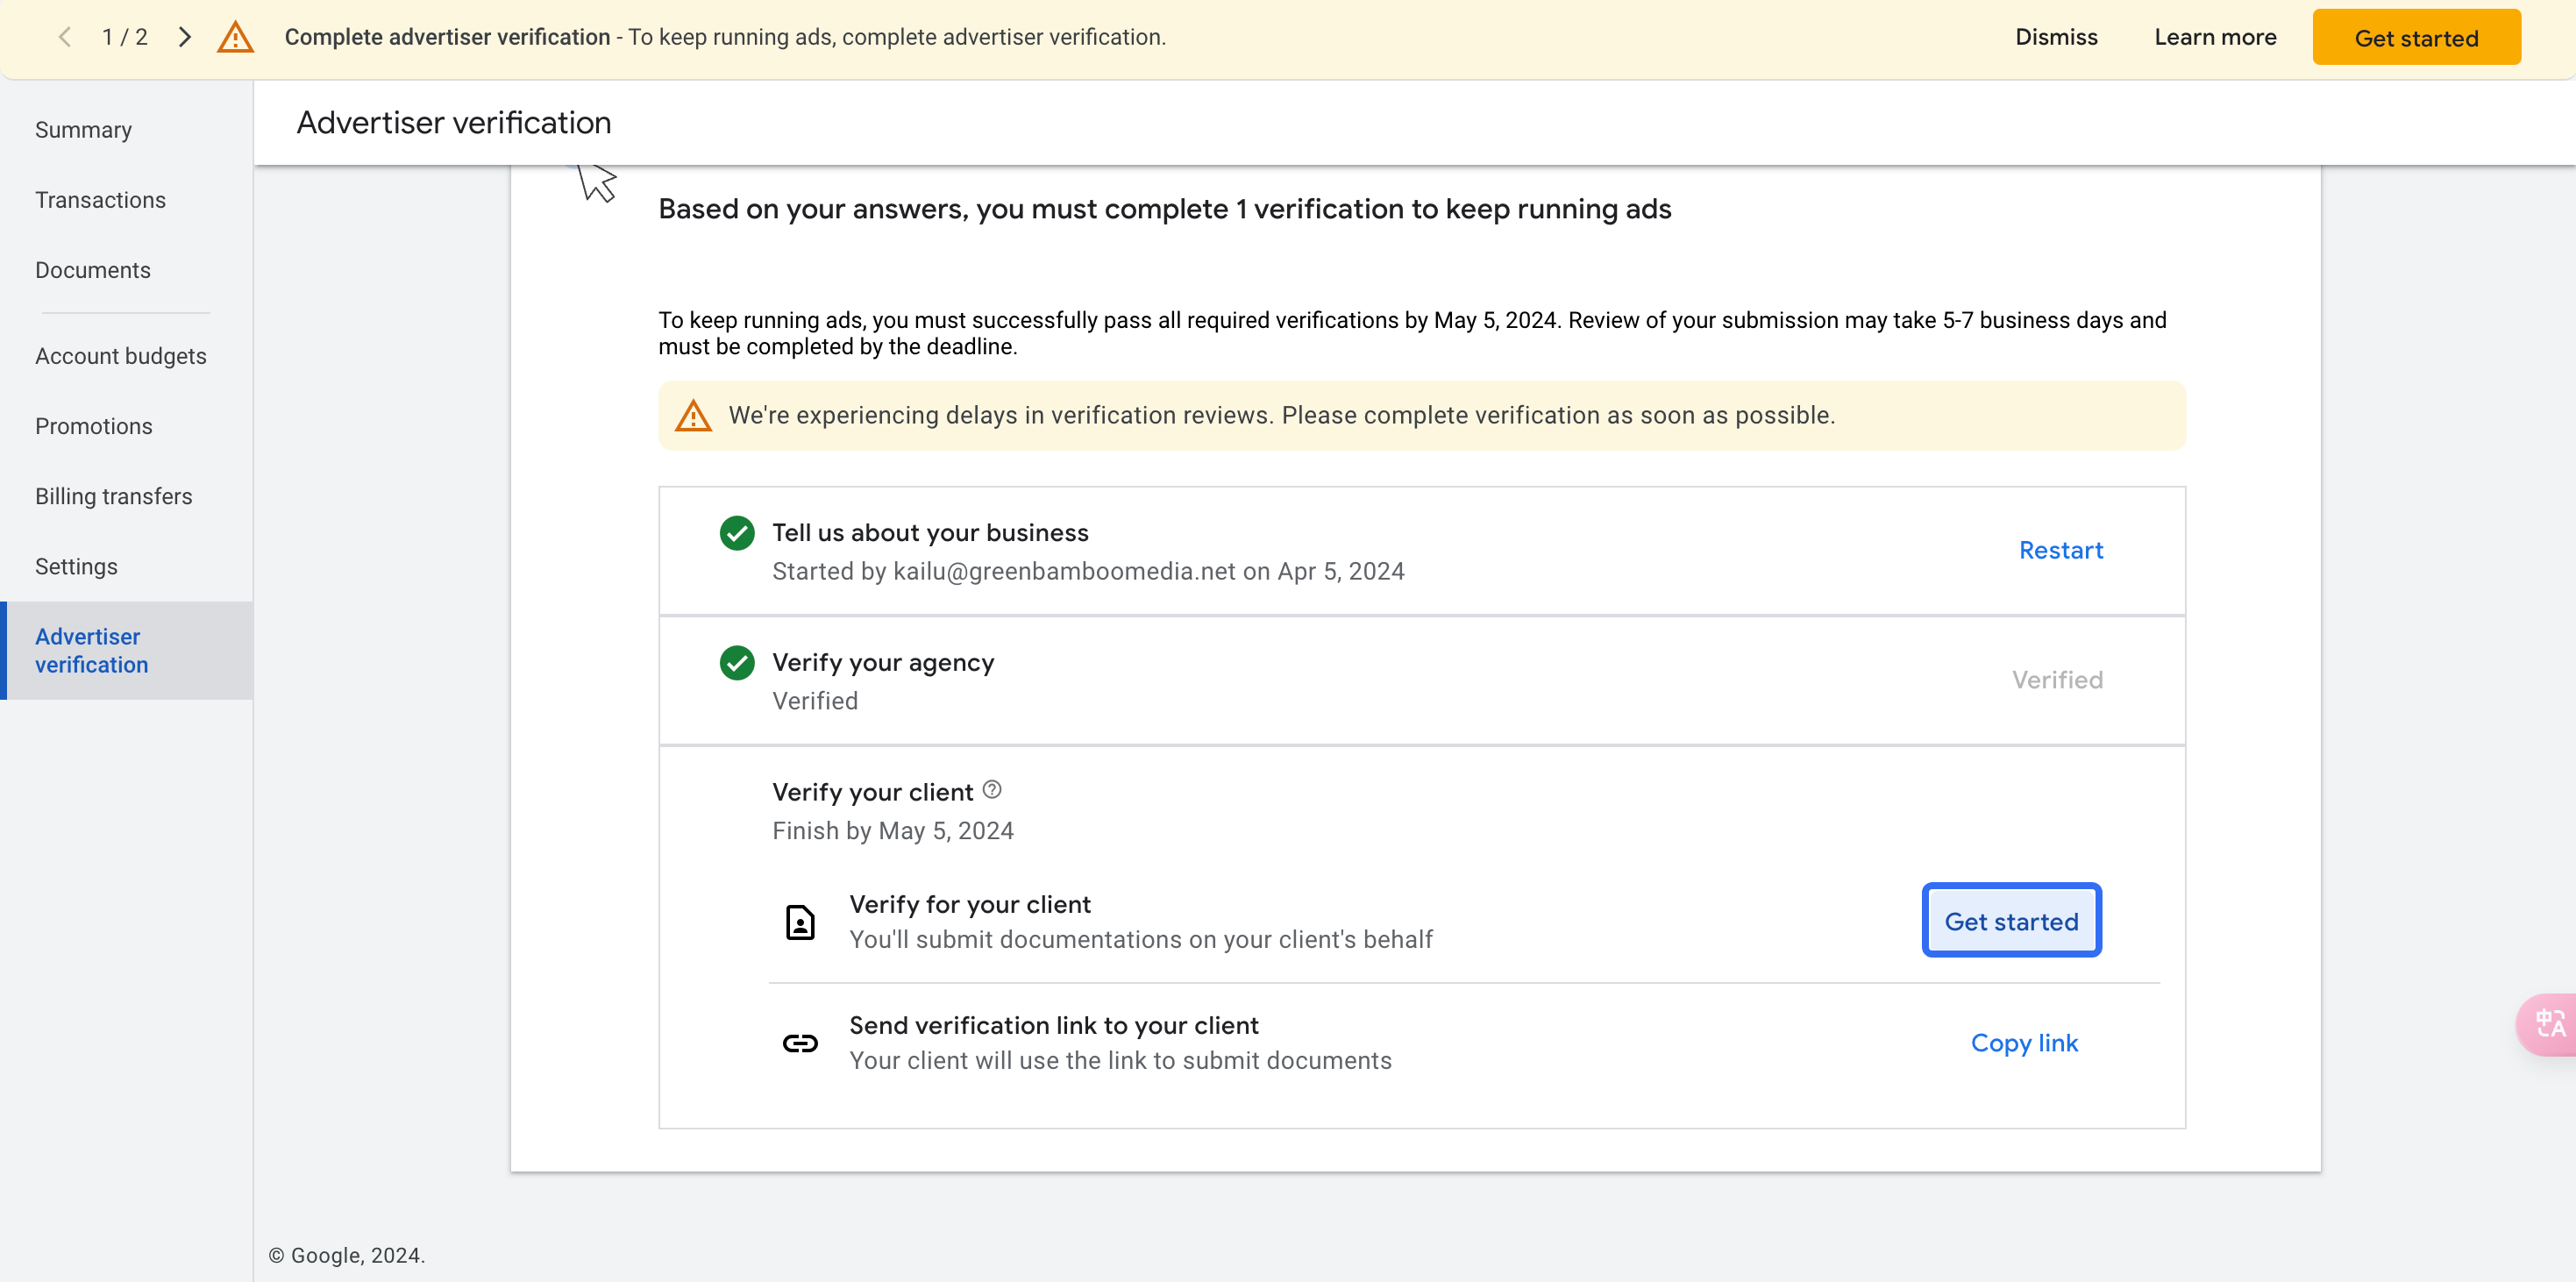Screen dimensions: 2576x1282
Task: Click the orange Get started banner button
Action: (x=2416, y=38)
